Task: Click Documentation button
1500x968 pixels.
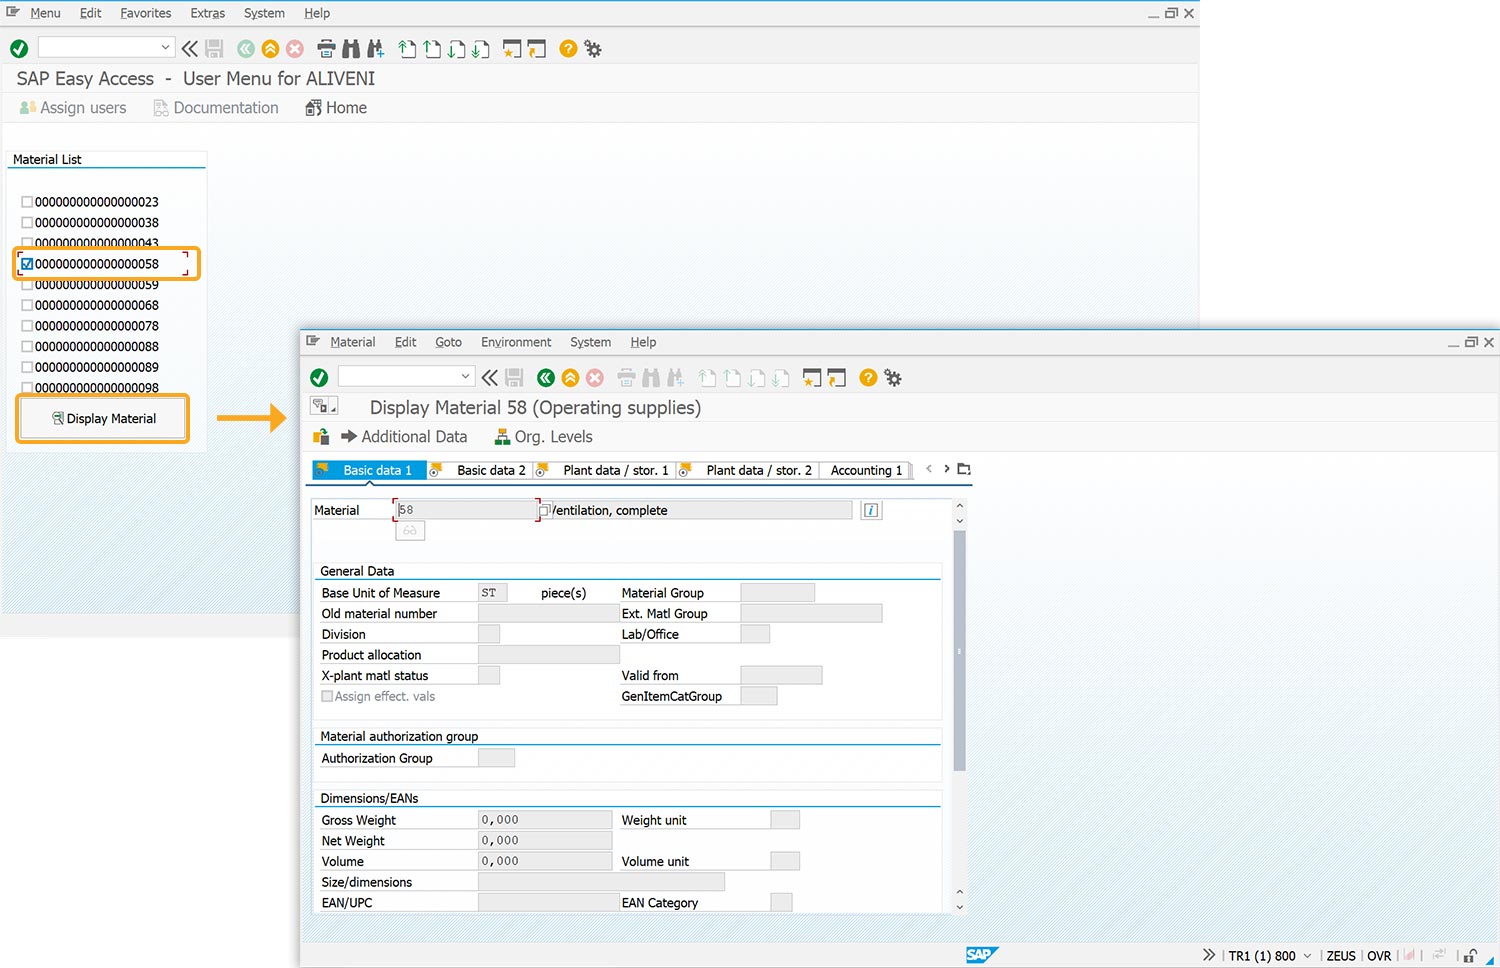Action: pyautogui.click(x=216, y=108)
